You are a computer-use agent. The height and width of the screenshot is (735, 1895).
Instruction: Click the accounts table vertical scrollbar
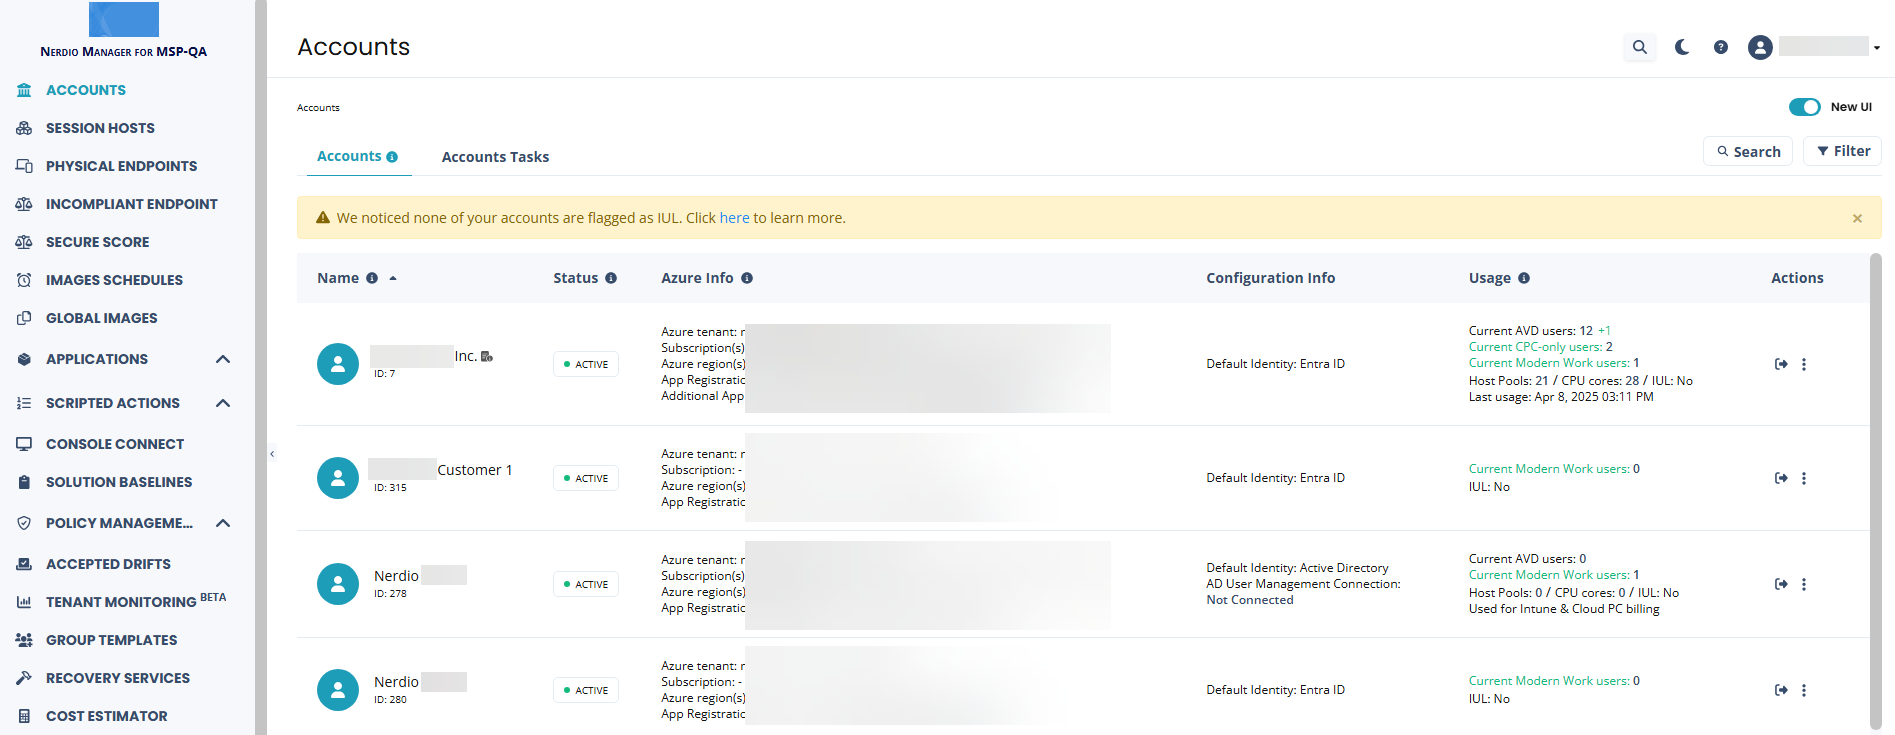click(1875, 490)
